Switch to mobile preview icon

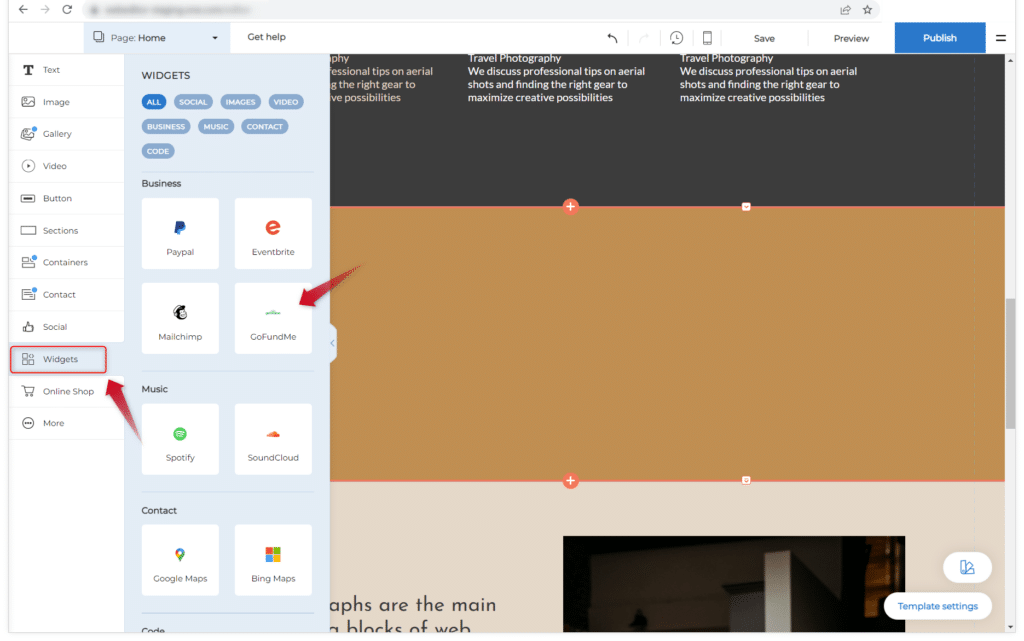707,38
